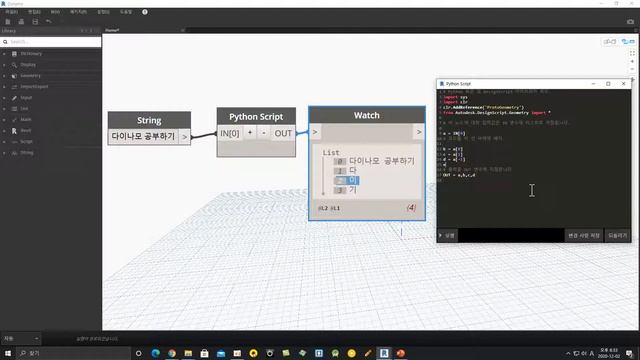Click inside the Python Script code editor
Viewport: 640px width, 360px height.
coord(534,158)
